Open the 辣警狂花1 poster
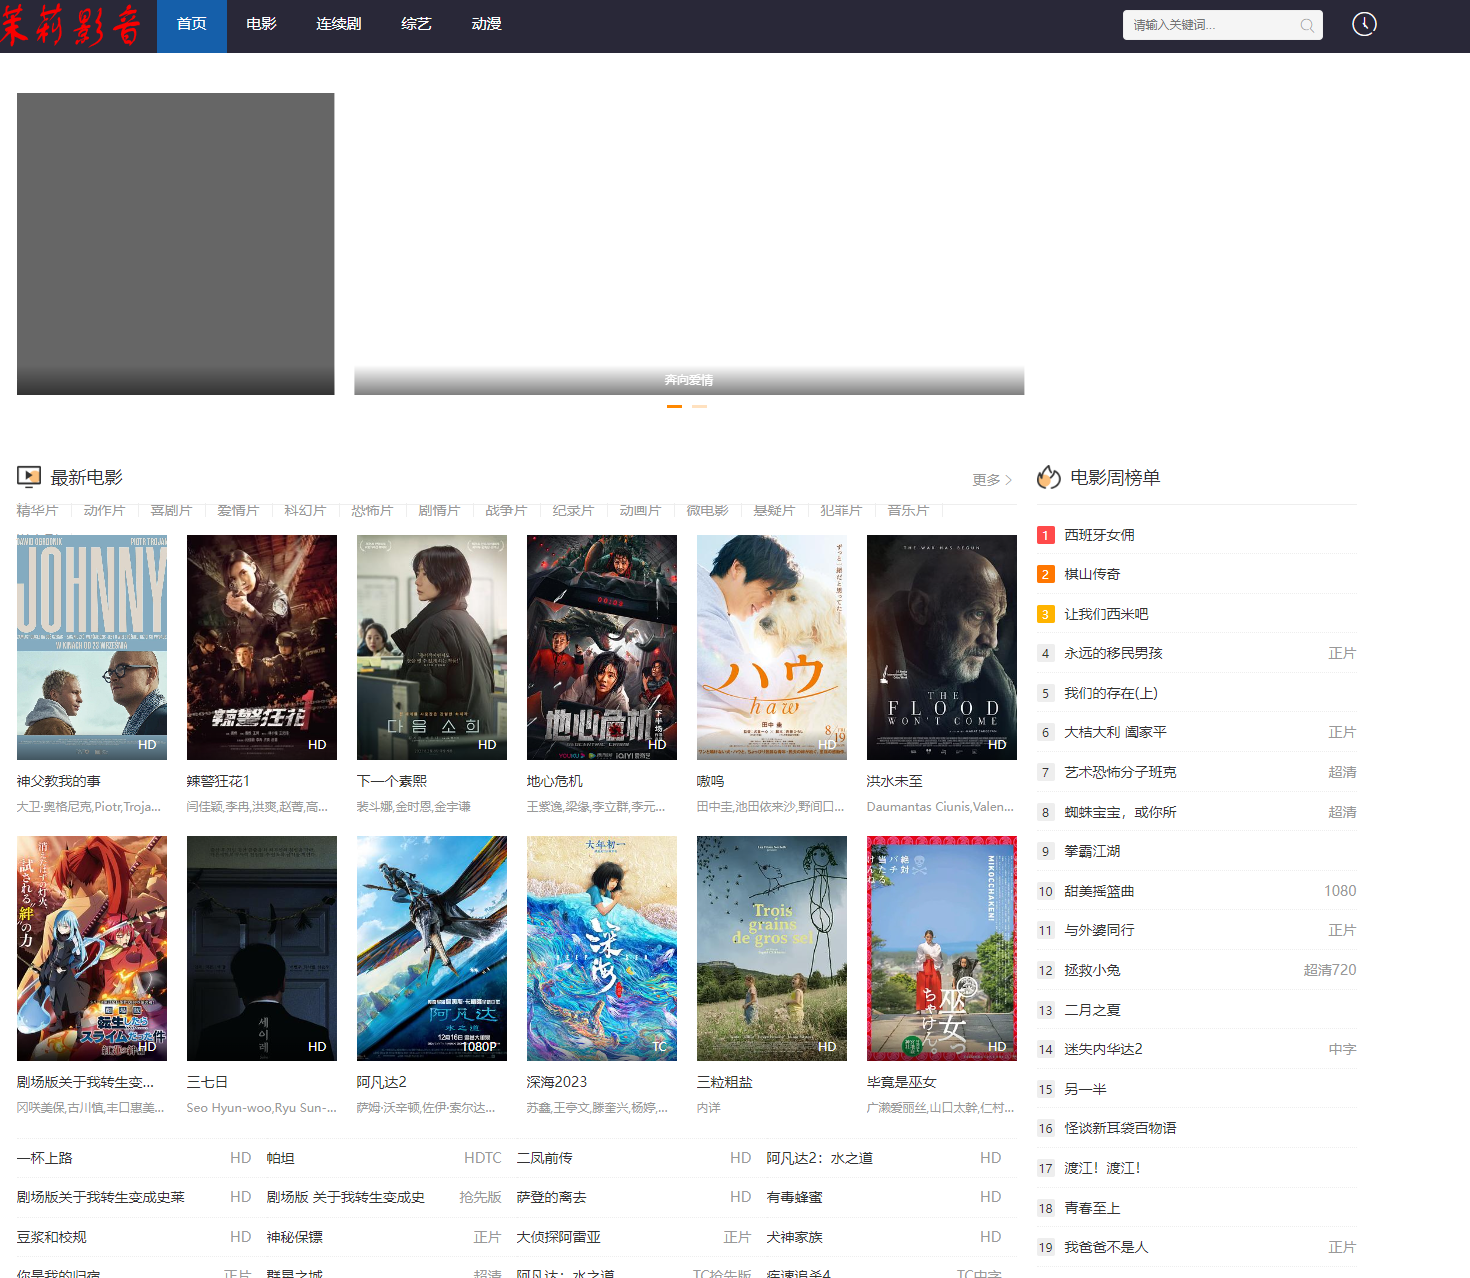Viewport: 1470px width, 1278px height. [x=262, y=647]
